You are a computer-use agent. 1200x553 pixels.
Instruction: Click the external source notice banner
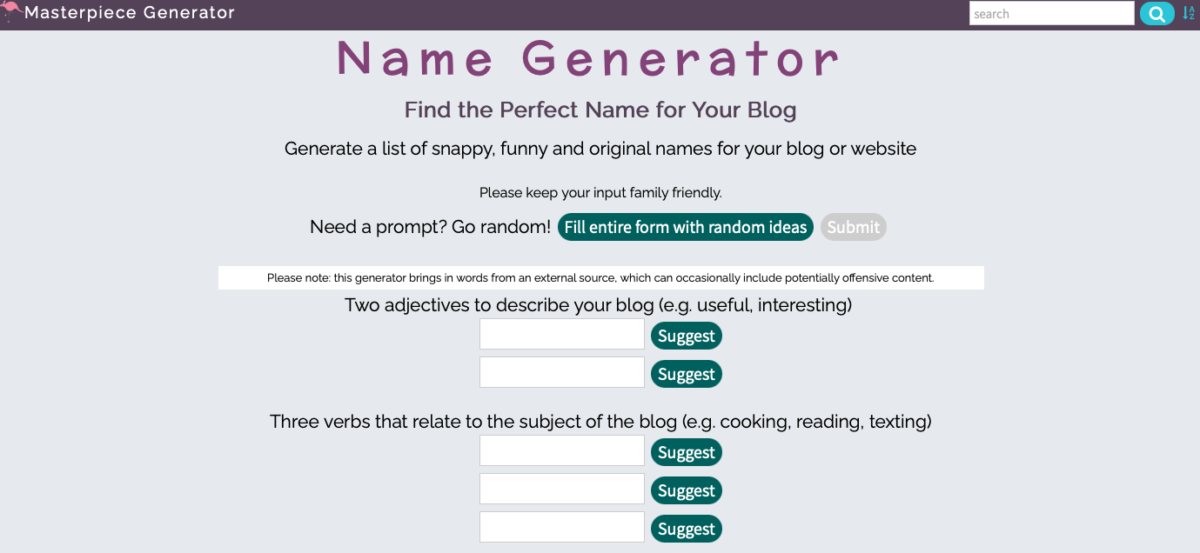(600, 278)
